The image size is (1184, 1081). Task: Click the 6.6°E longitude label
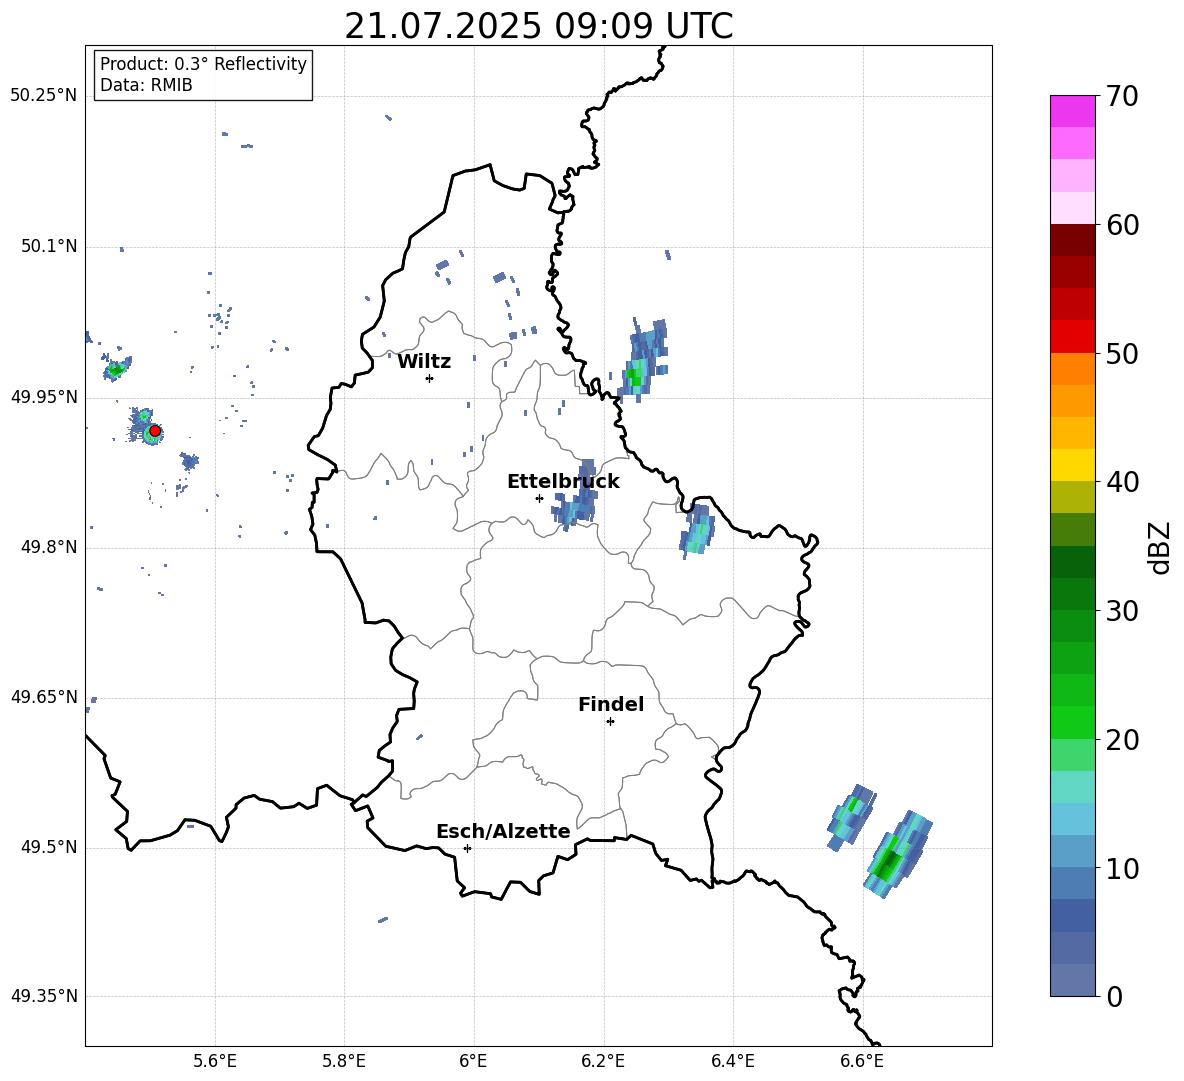[862, 1061]
